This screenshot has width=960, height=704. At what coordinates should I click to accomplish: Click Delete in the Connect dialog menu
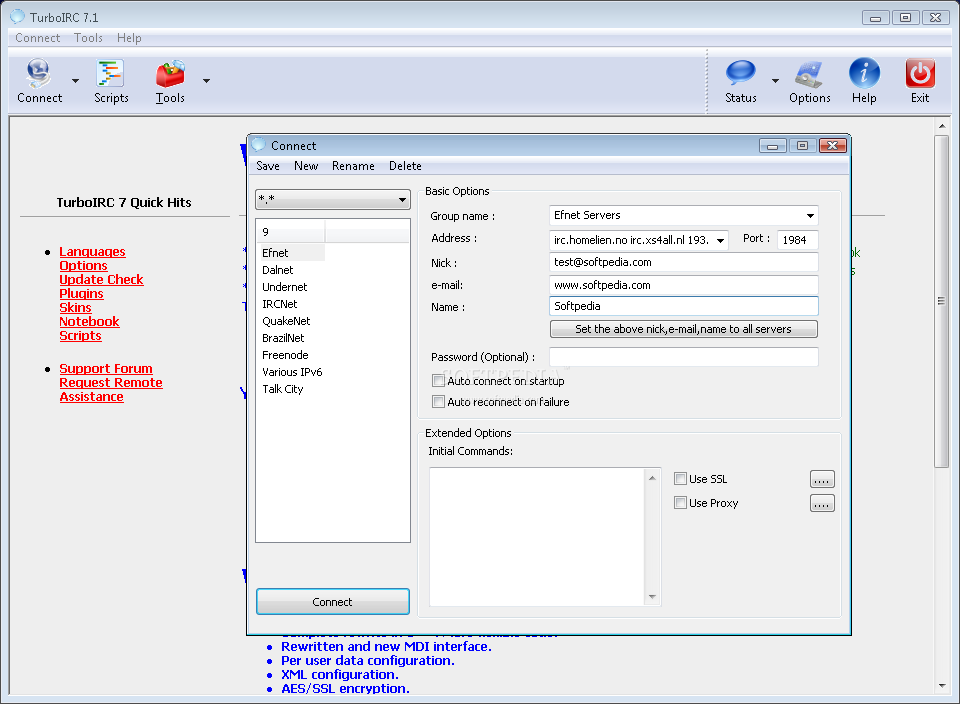(405, 166)
